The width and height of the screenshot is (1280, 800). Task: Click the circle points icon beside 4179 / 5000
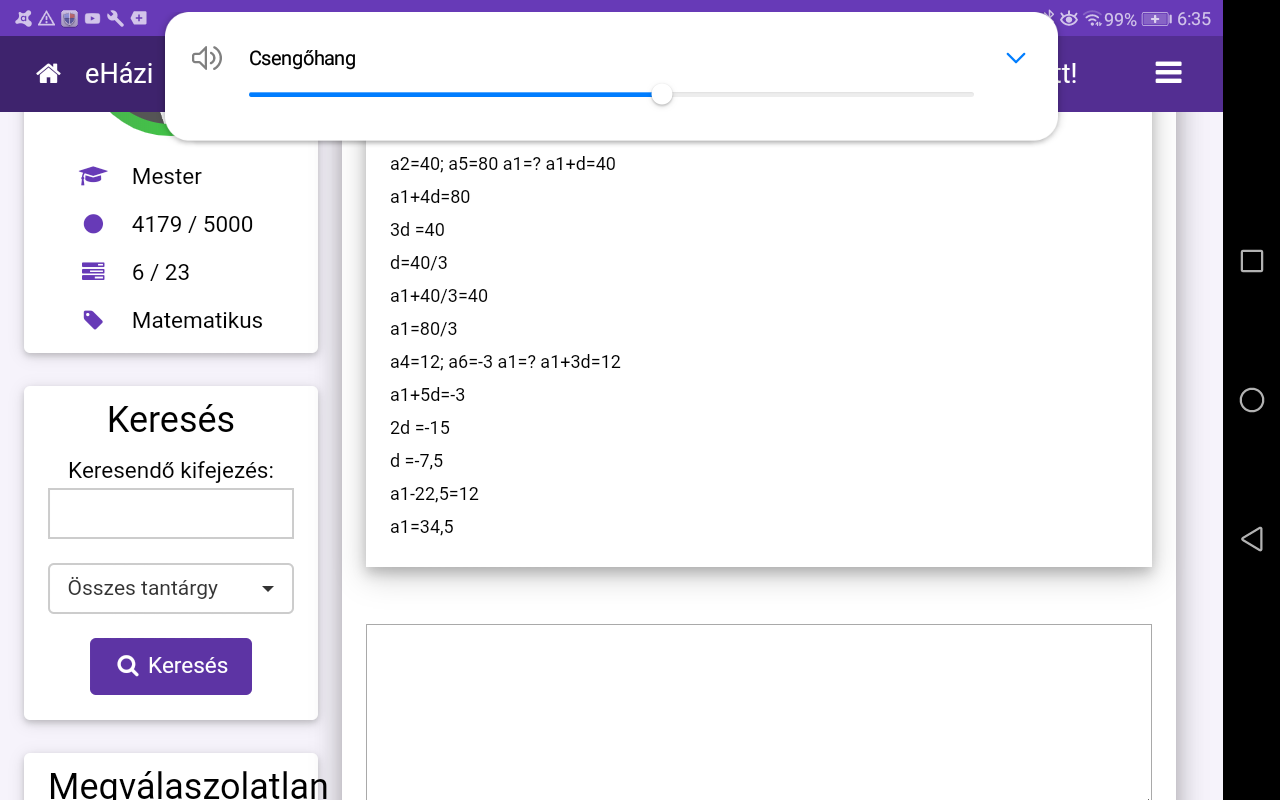click(x=93, y=224)
